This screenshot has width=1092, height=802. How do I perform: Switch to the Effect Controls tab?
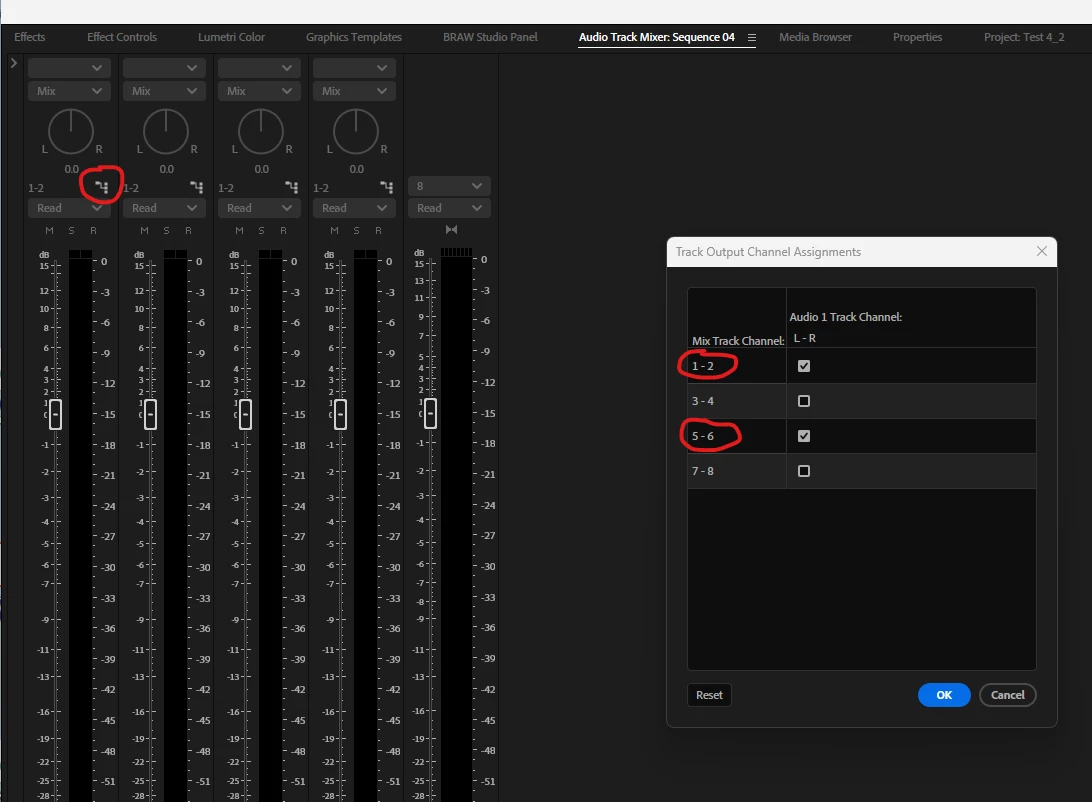[x=122, y=37]
